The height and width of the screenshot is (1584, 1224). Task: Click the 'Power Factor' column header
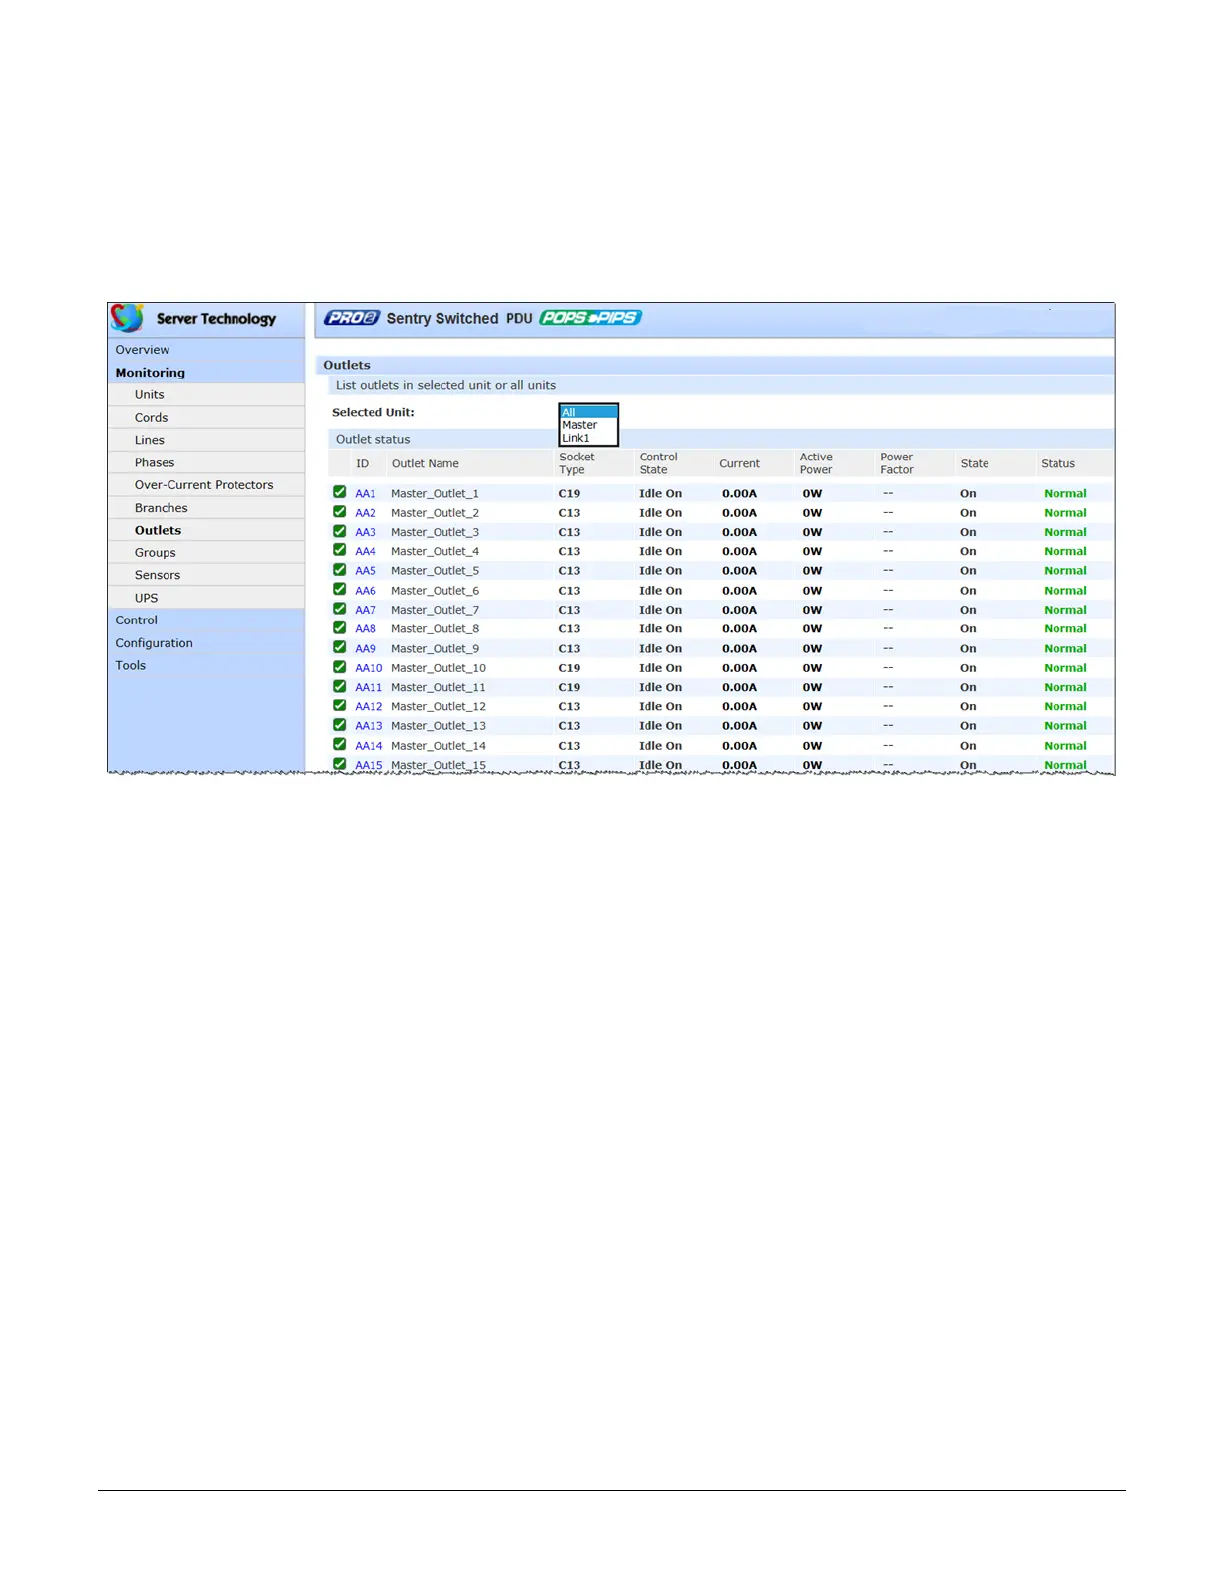pyautogui.click(x=897, y=463)
